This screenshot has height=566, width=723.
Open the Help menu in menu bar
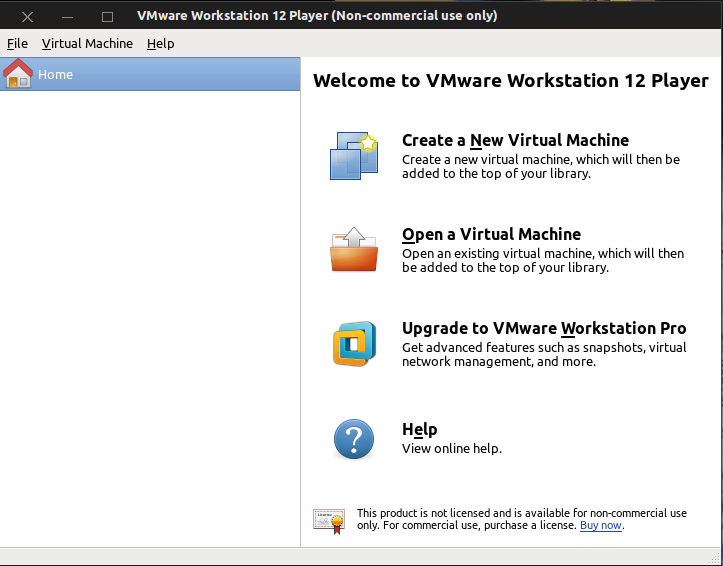pyautogui.click(x=160, y=43)
